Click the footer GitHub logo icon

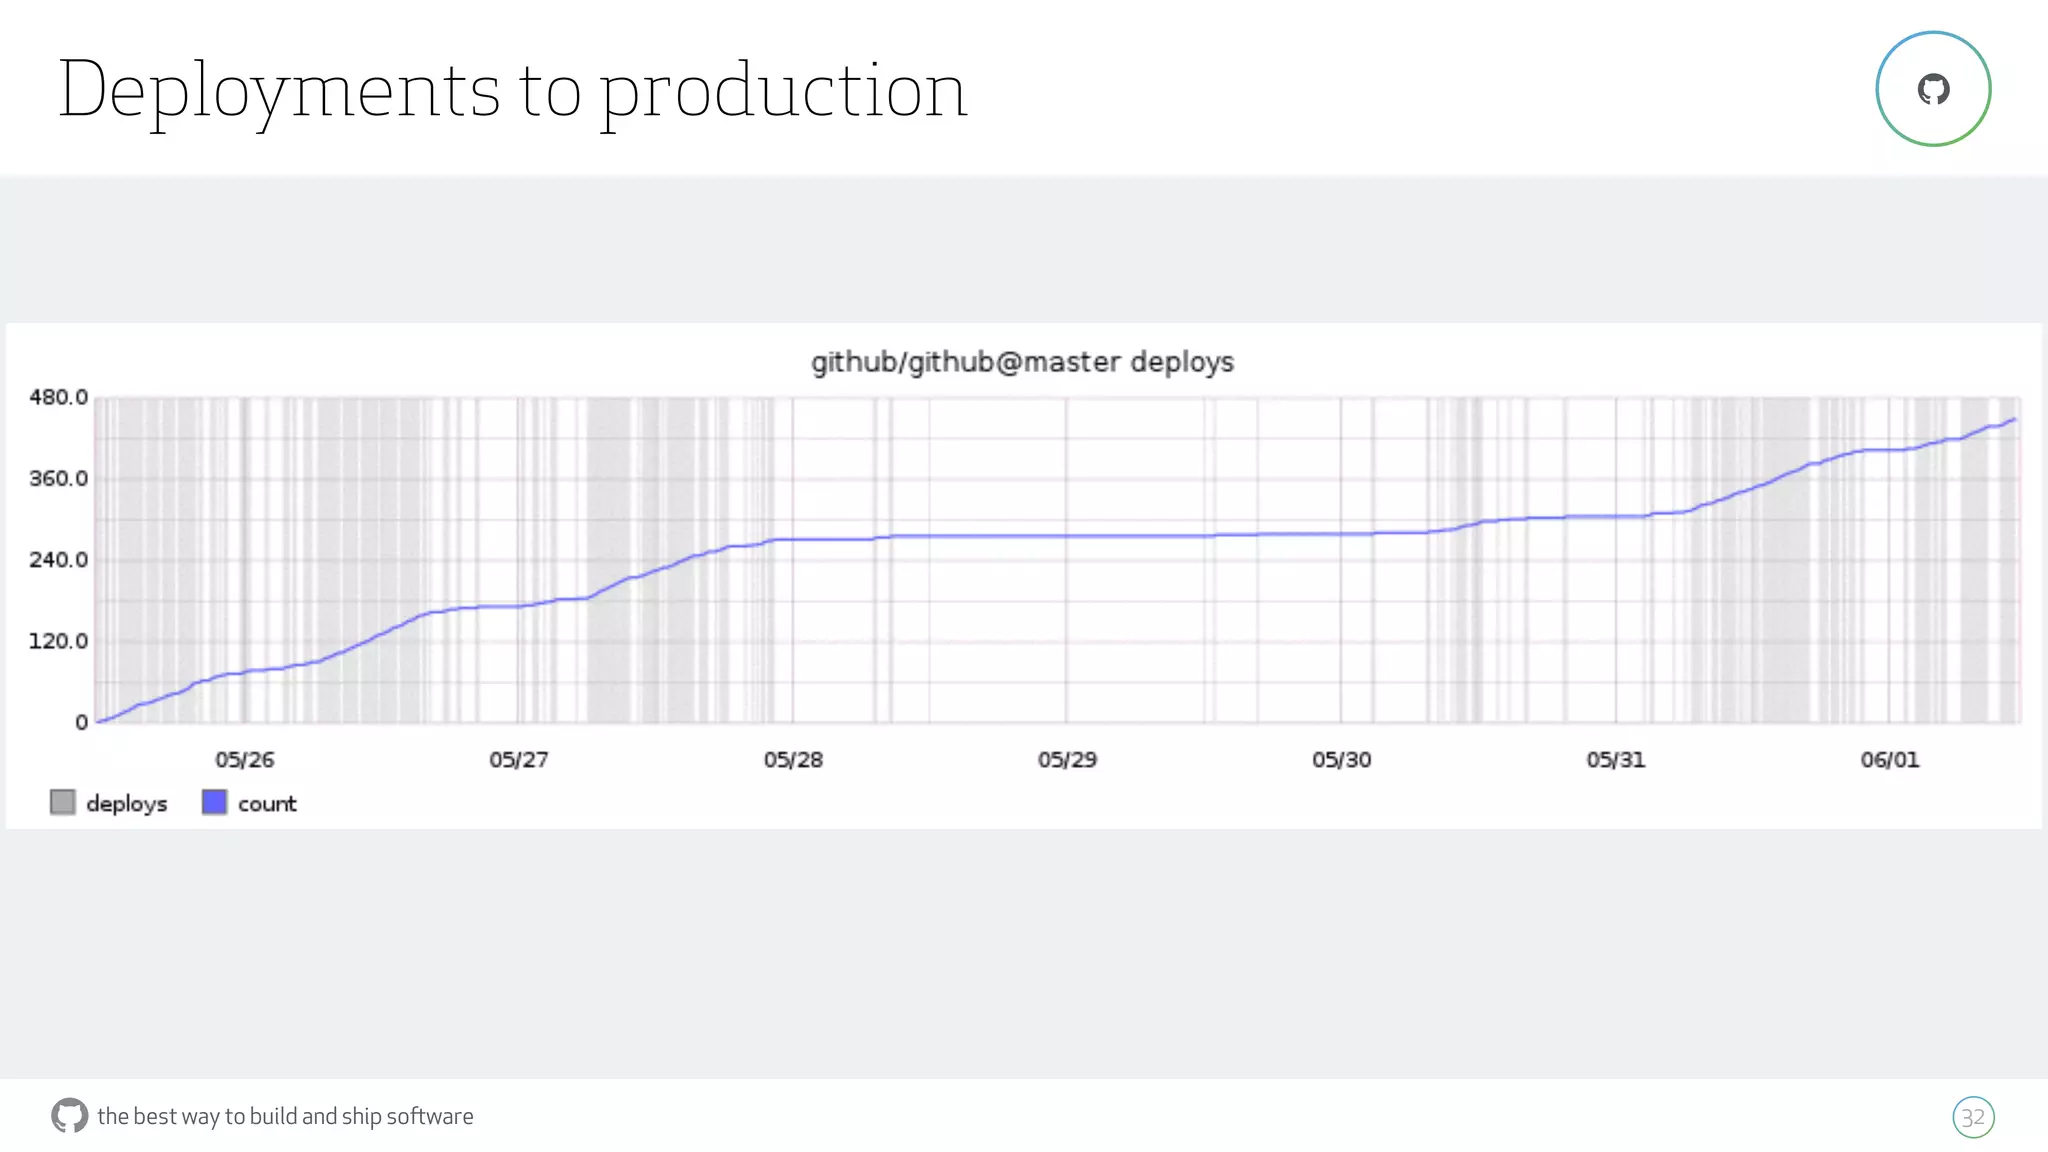(x=69, y=1115)
